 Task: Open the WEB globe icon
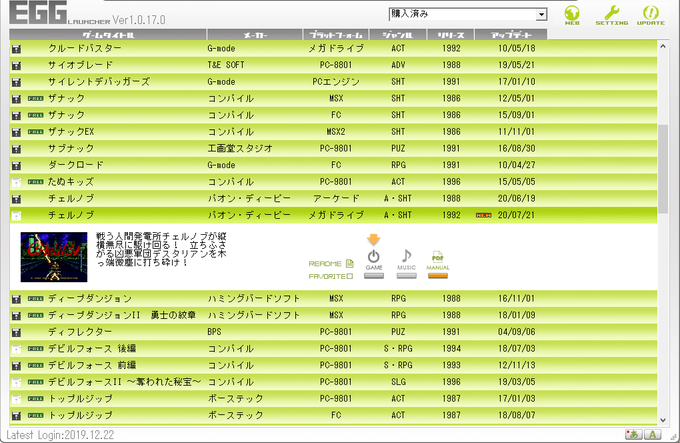tap(572, 15)
